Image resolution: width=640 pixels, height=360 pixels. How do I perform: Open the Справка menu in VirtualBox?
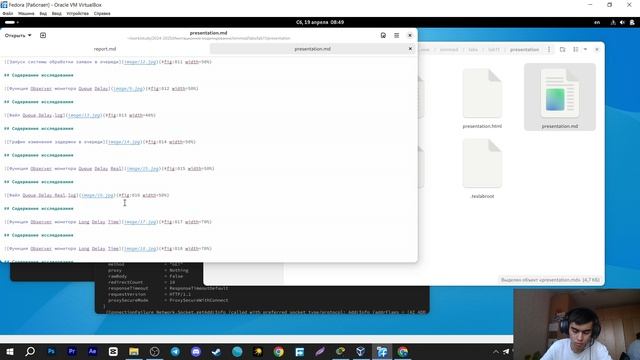(102, 13)
